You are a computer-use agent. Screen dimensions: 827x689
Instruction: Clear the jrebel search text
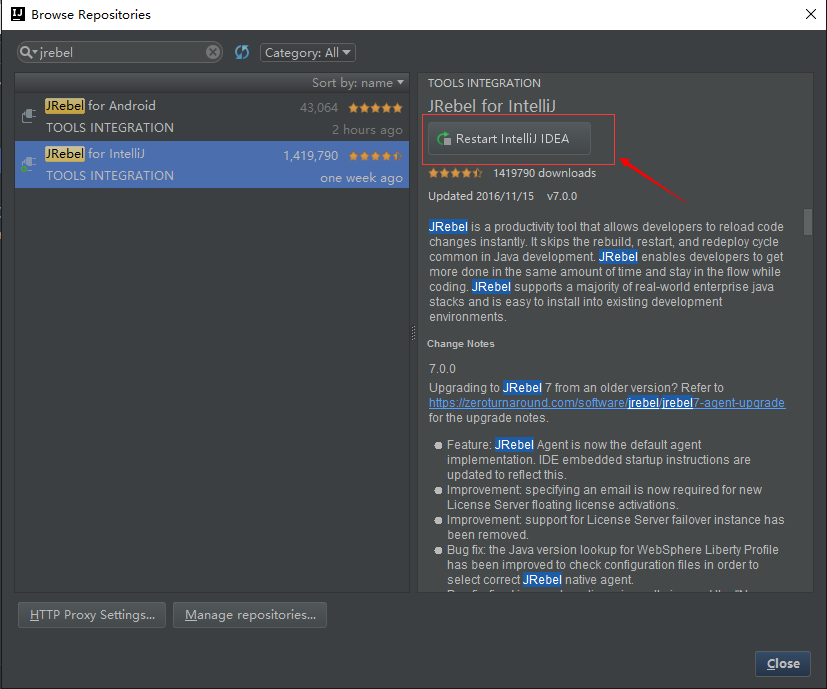click(x=213, y=52)
